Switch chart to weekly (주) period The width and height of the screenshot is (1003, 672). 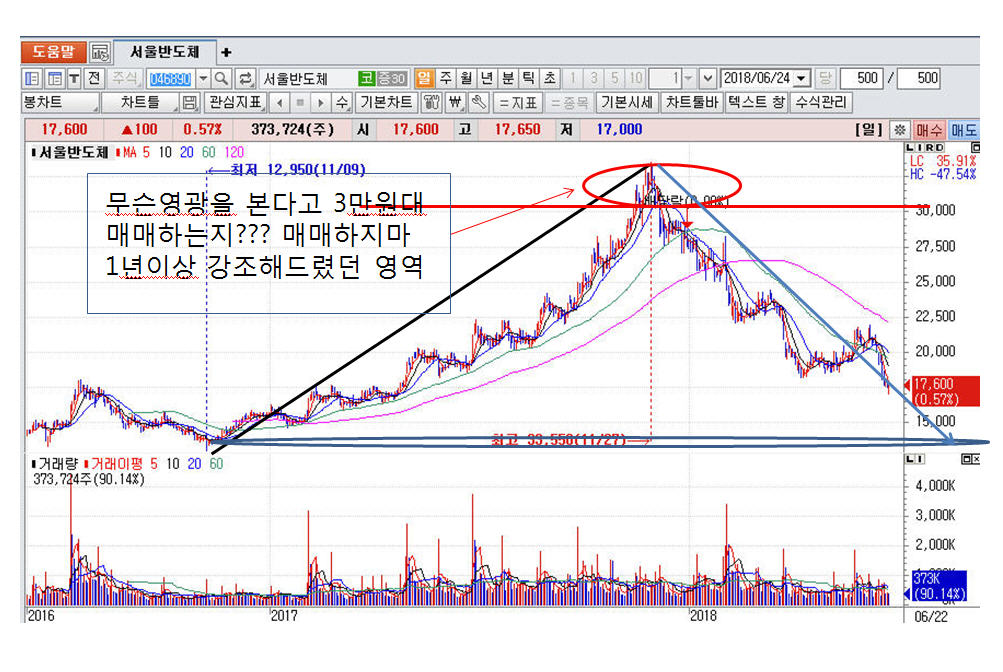444,78
